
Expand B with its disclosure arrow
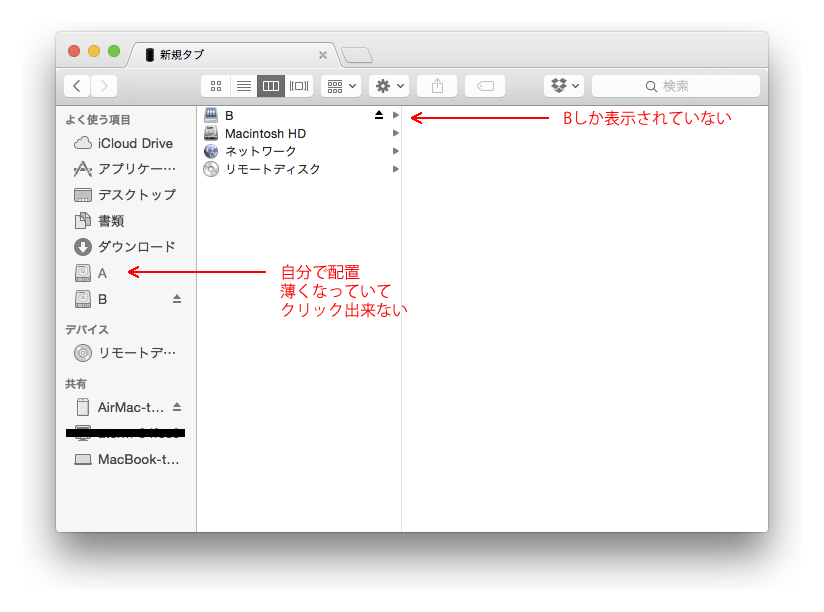[396, 115]
